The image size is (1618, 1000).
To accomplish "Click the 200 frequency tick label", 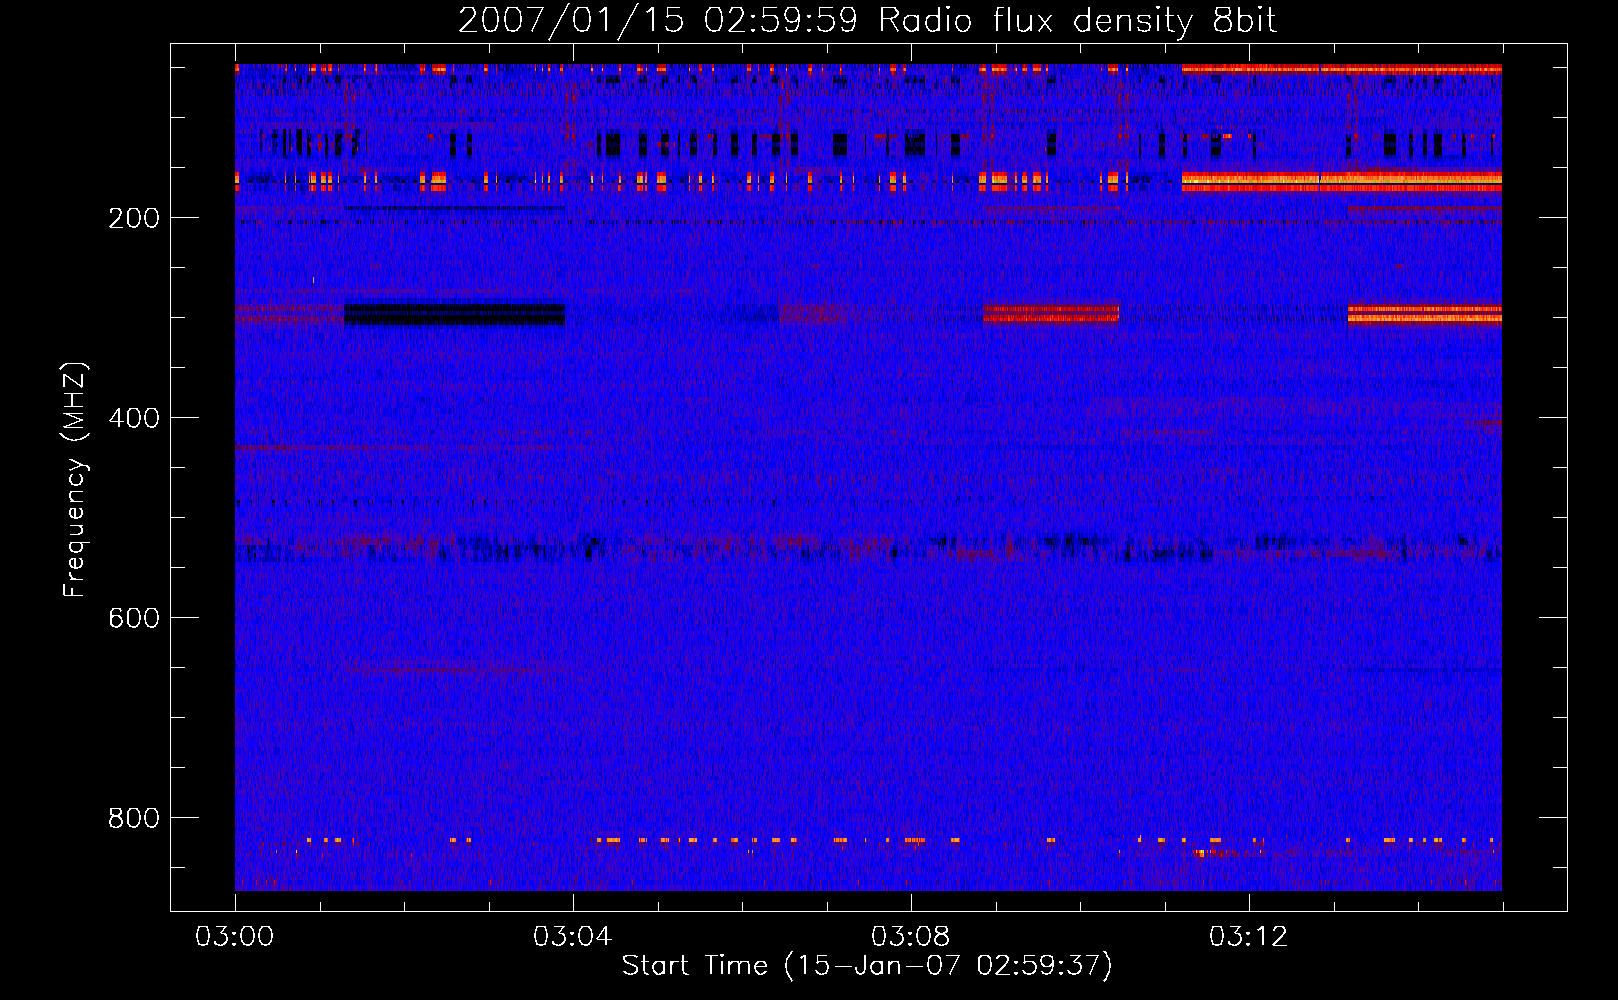I will click(134, 218).
